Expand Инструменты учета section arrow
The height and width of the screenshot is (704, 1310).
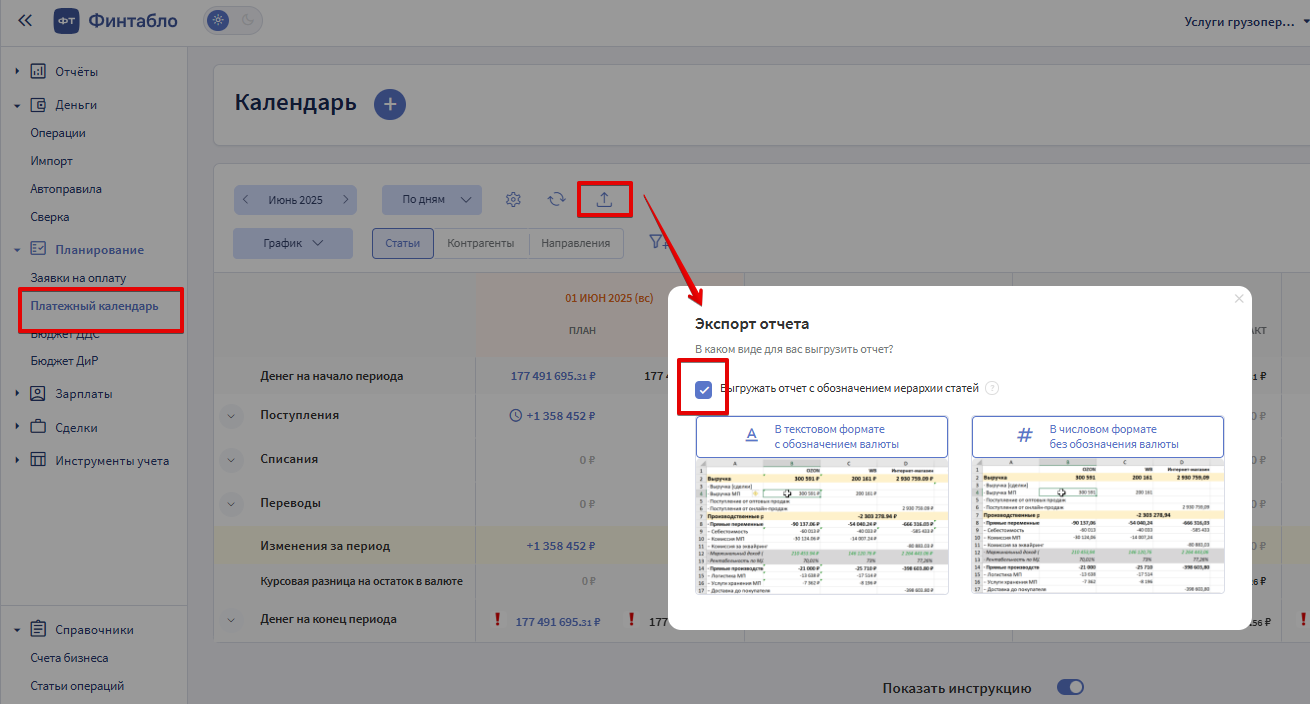pyautogui.click(x=17, y=461)
